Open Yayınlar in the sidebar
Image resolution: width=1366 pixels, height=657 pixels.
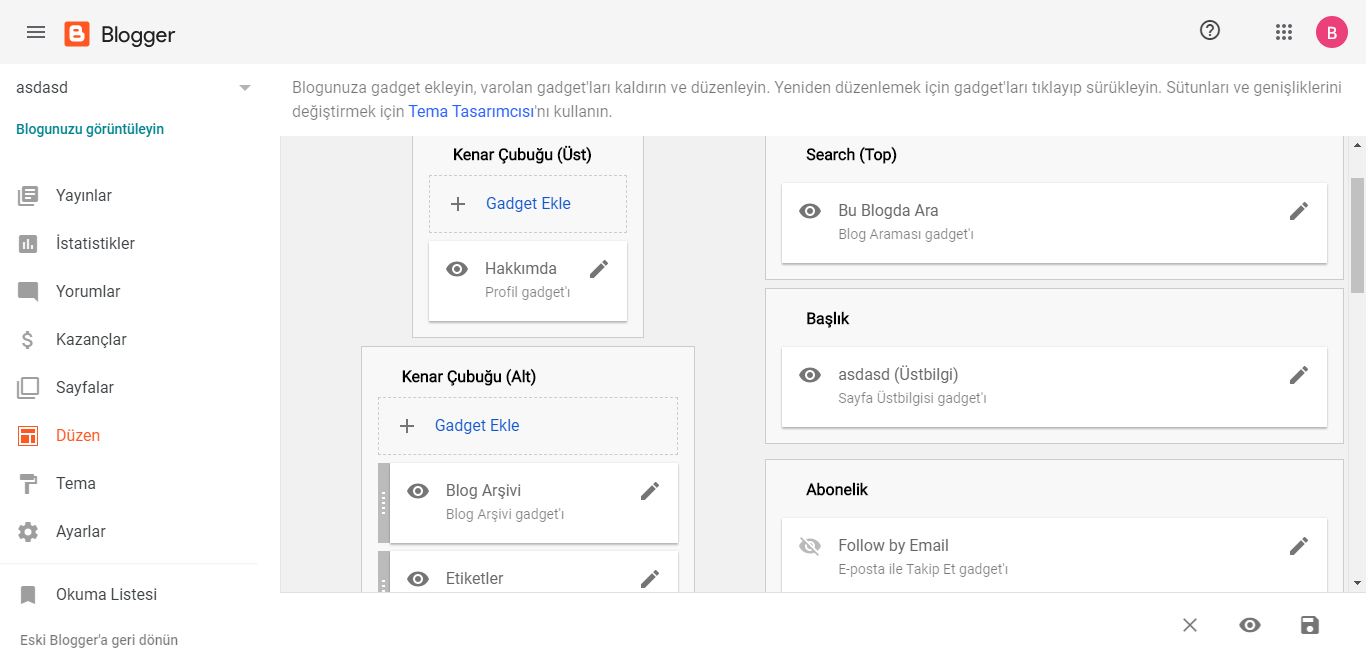click(84, 196)
